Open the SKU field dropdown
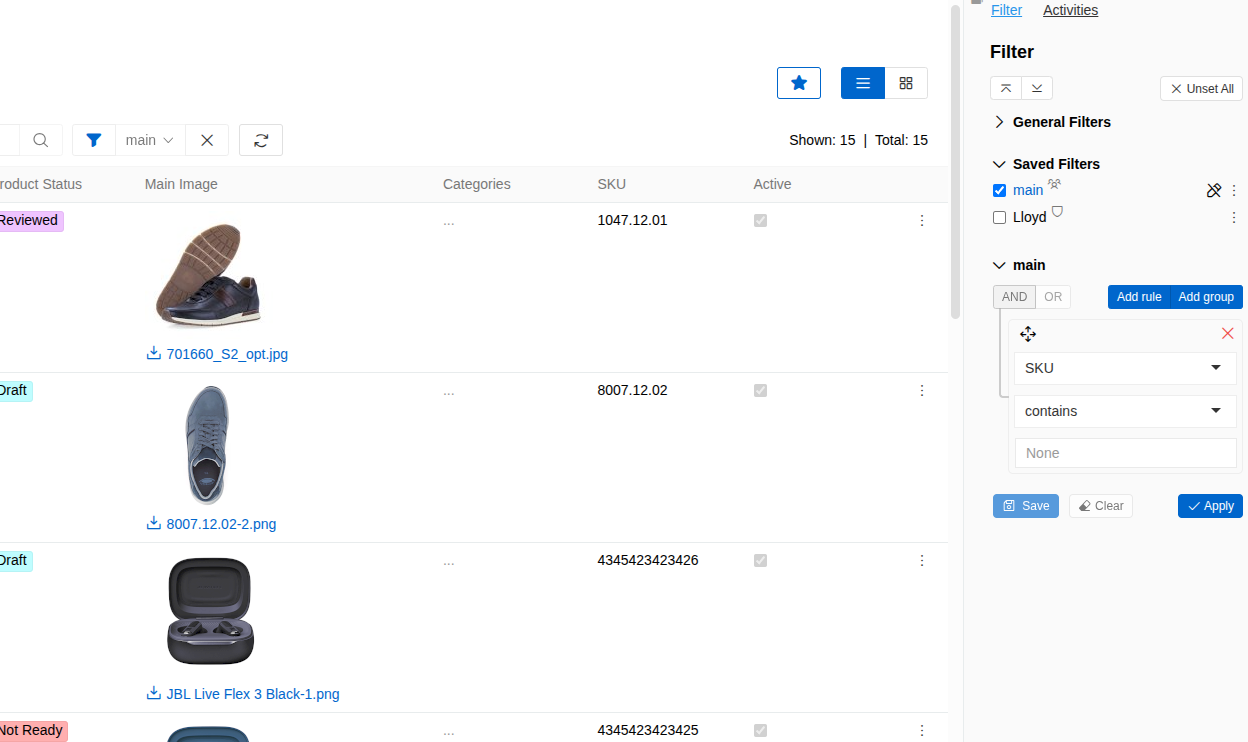This screenshot has height=742, width=1248. coord(1125,368)
